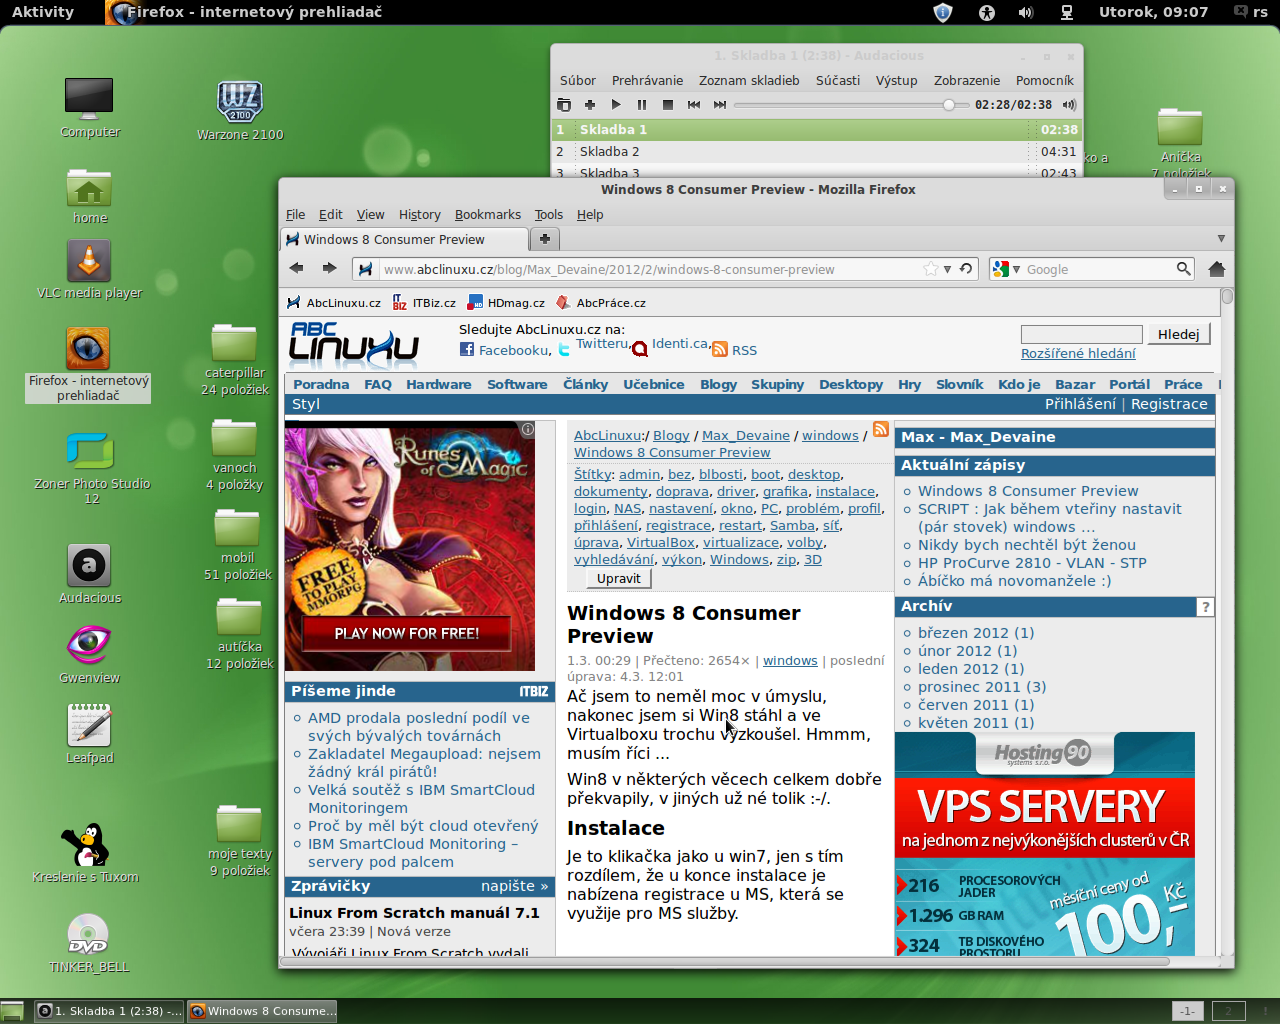Open a new tab with the plus button
The image size is (1280, 1024).
point(545,239)
